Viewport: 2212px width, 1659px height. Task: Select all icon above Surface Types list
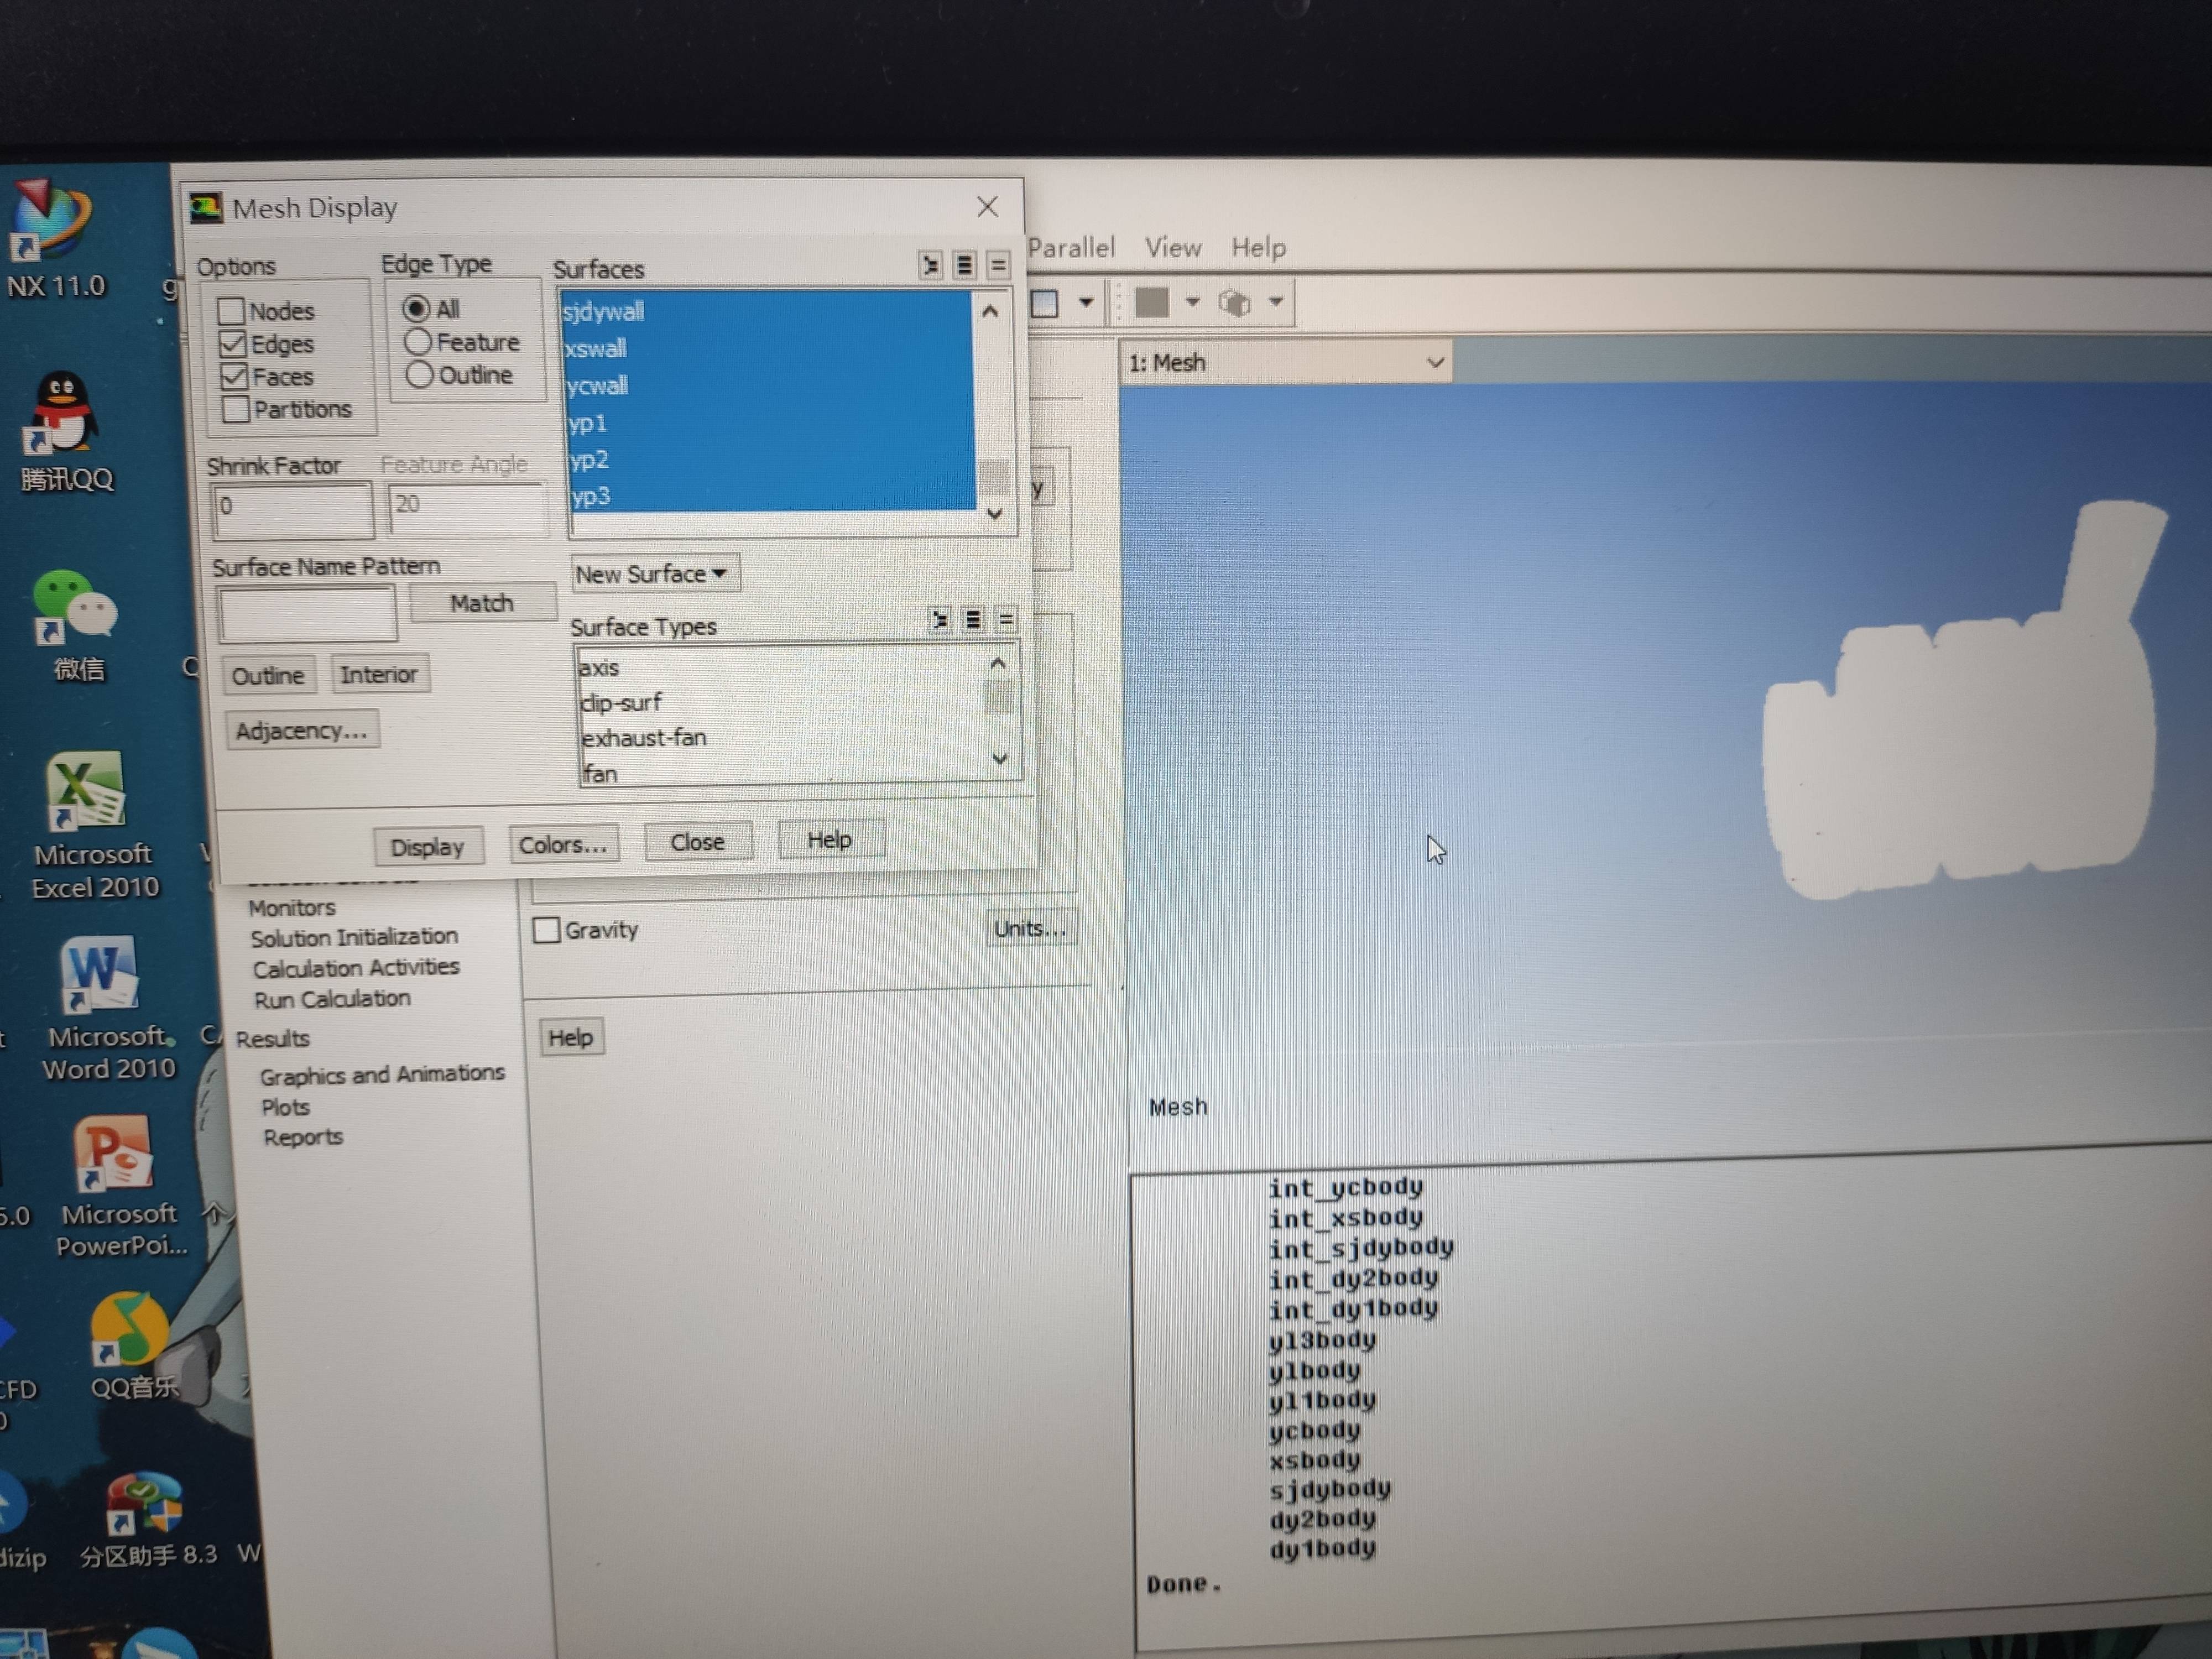point(940,621)
